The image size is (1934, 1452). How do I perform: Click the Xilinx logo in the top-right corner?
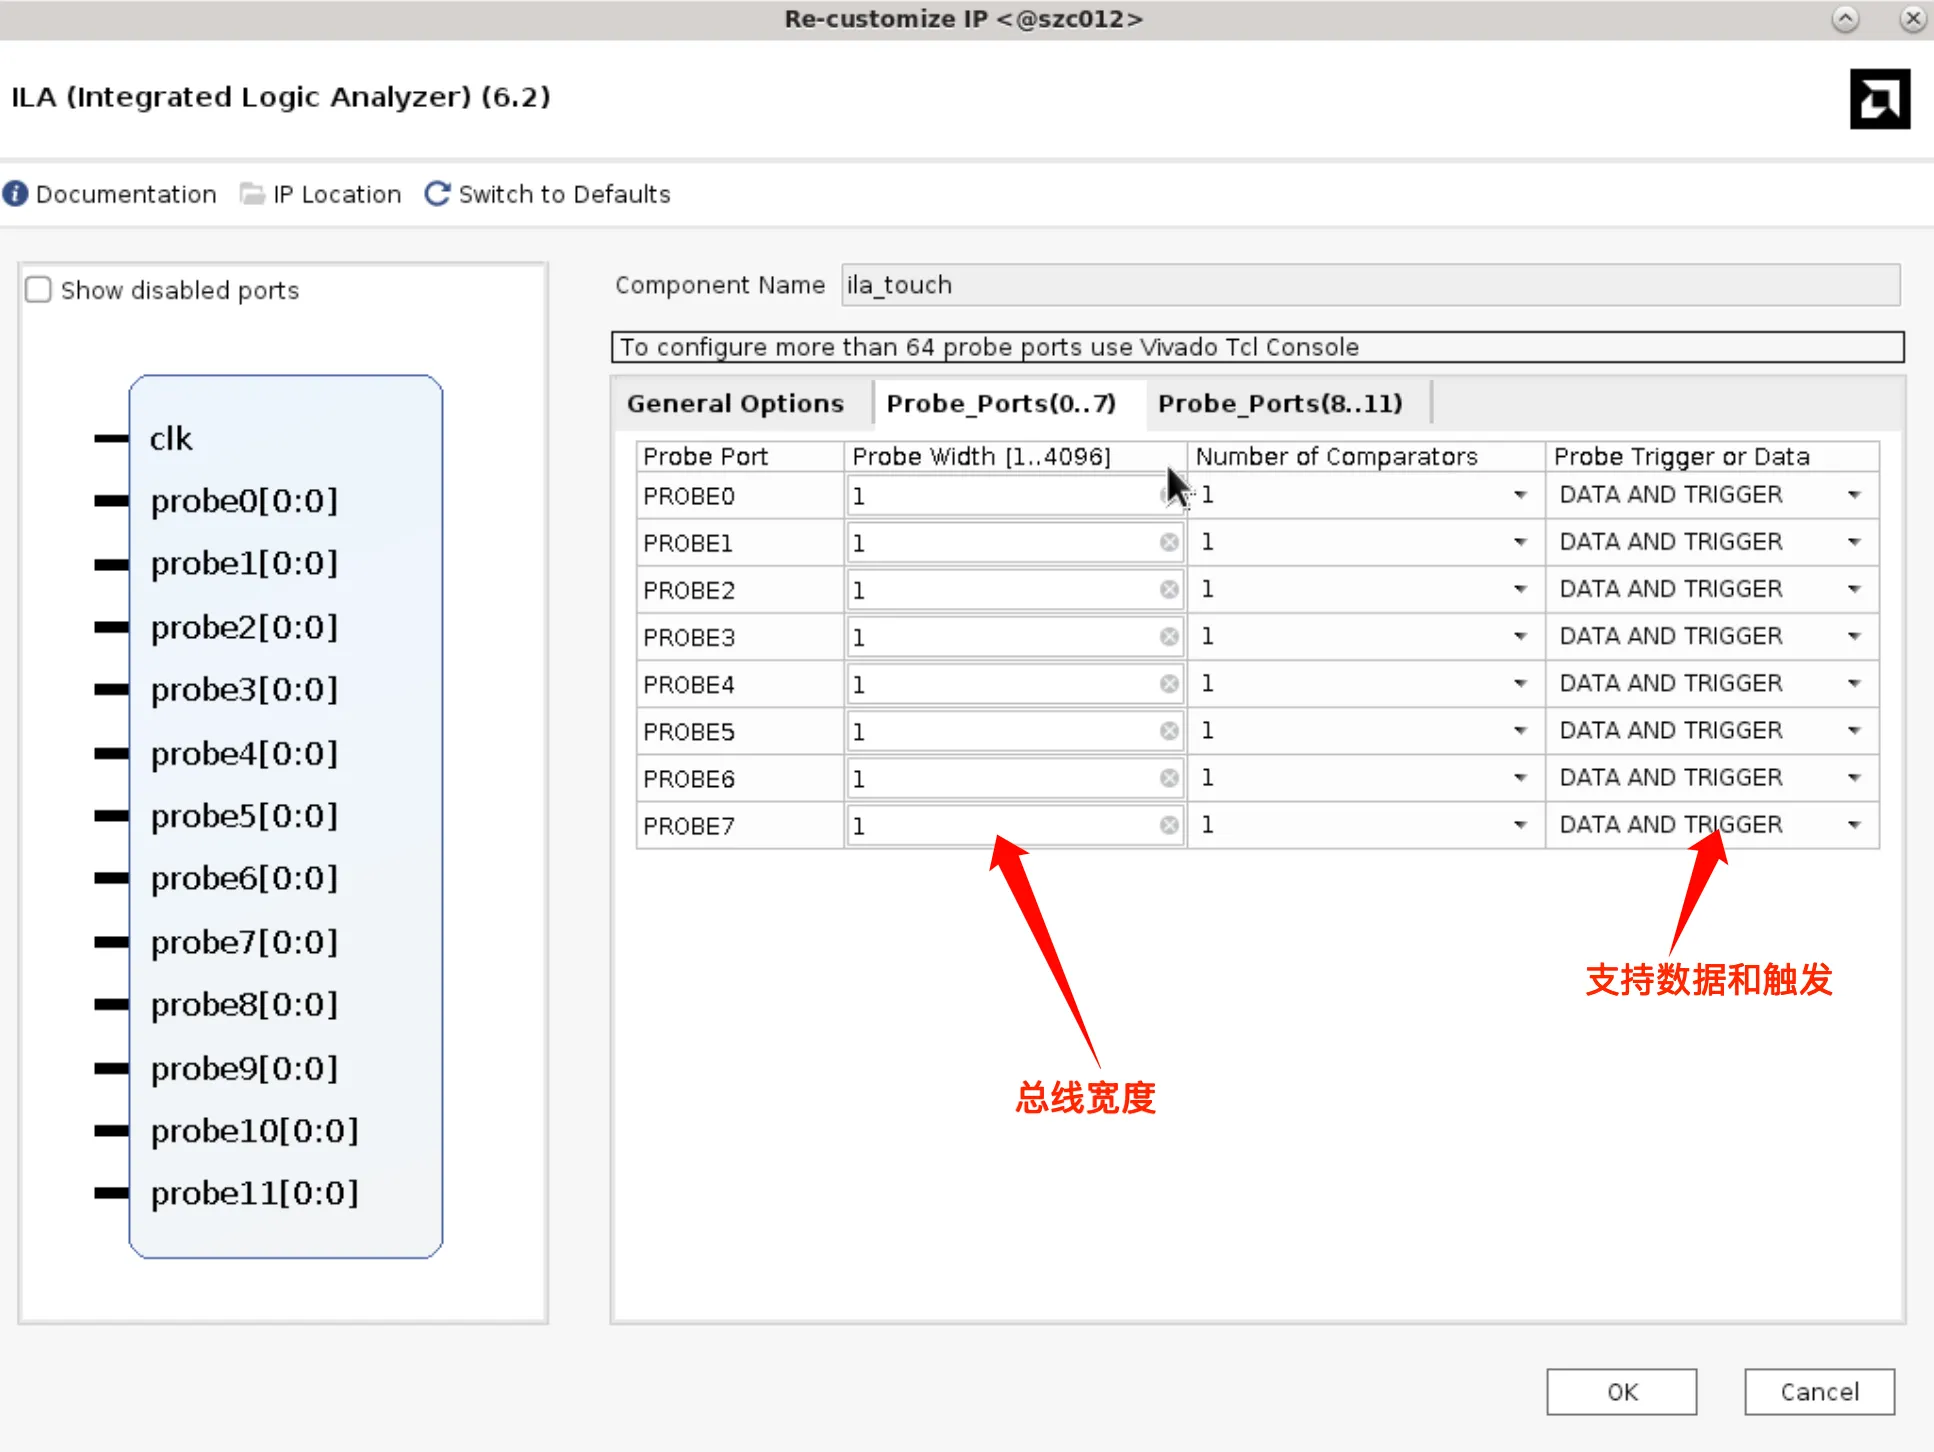(x=1880, y=99)
